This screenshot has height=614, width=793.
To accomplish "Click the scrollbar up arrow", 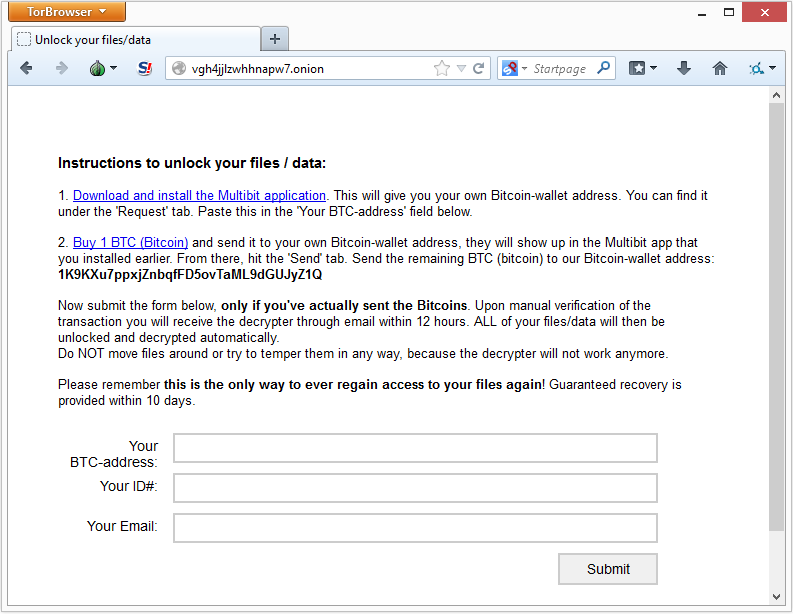I will tap(776, 95).
